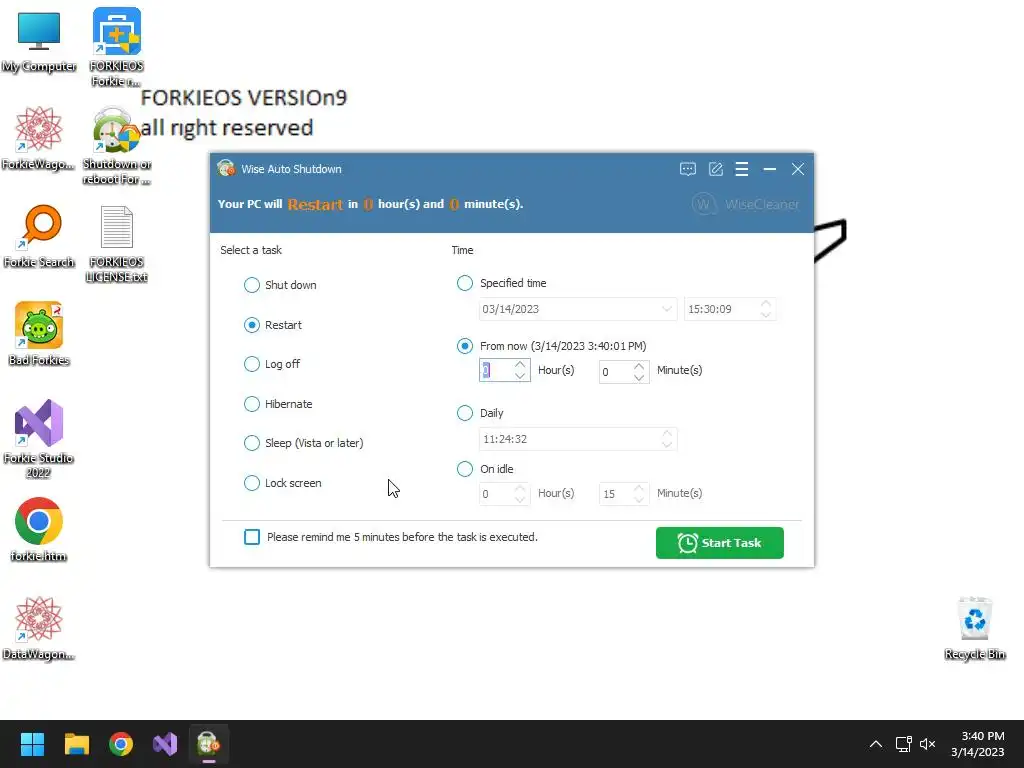Choose the Daily time radio button

coord(464,413)
